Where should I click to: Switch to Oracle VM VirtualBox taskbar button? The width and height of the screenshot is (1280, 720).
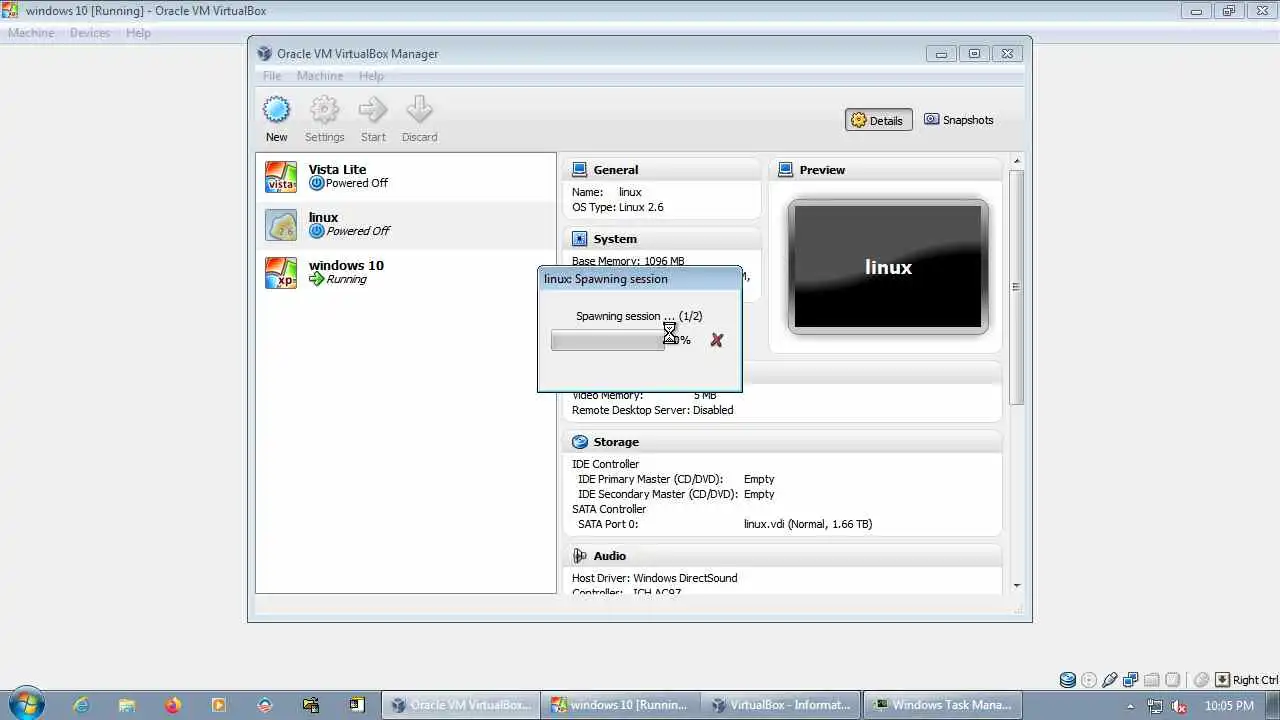click(x=460, y=705)
